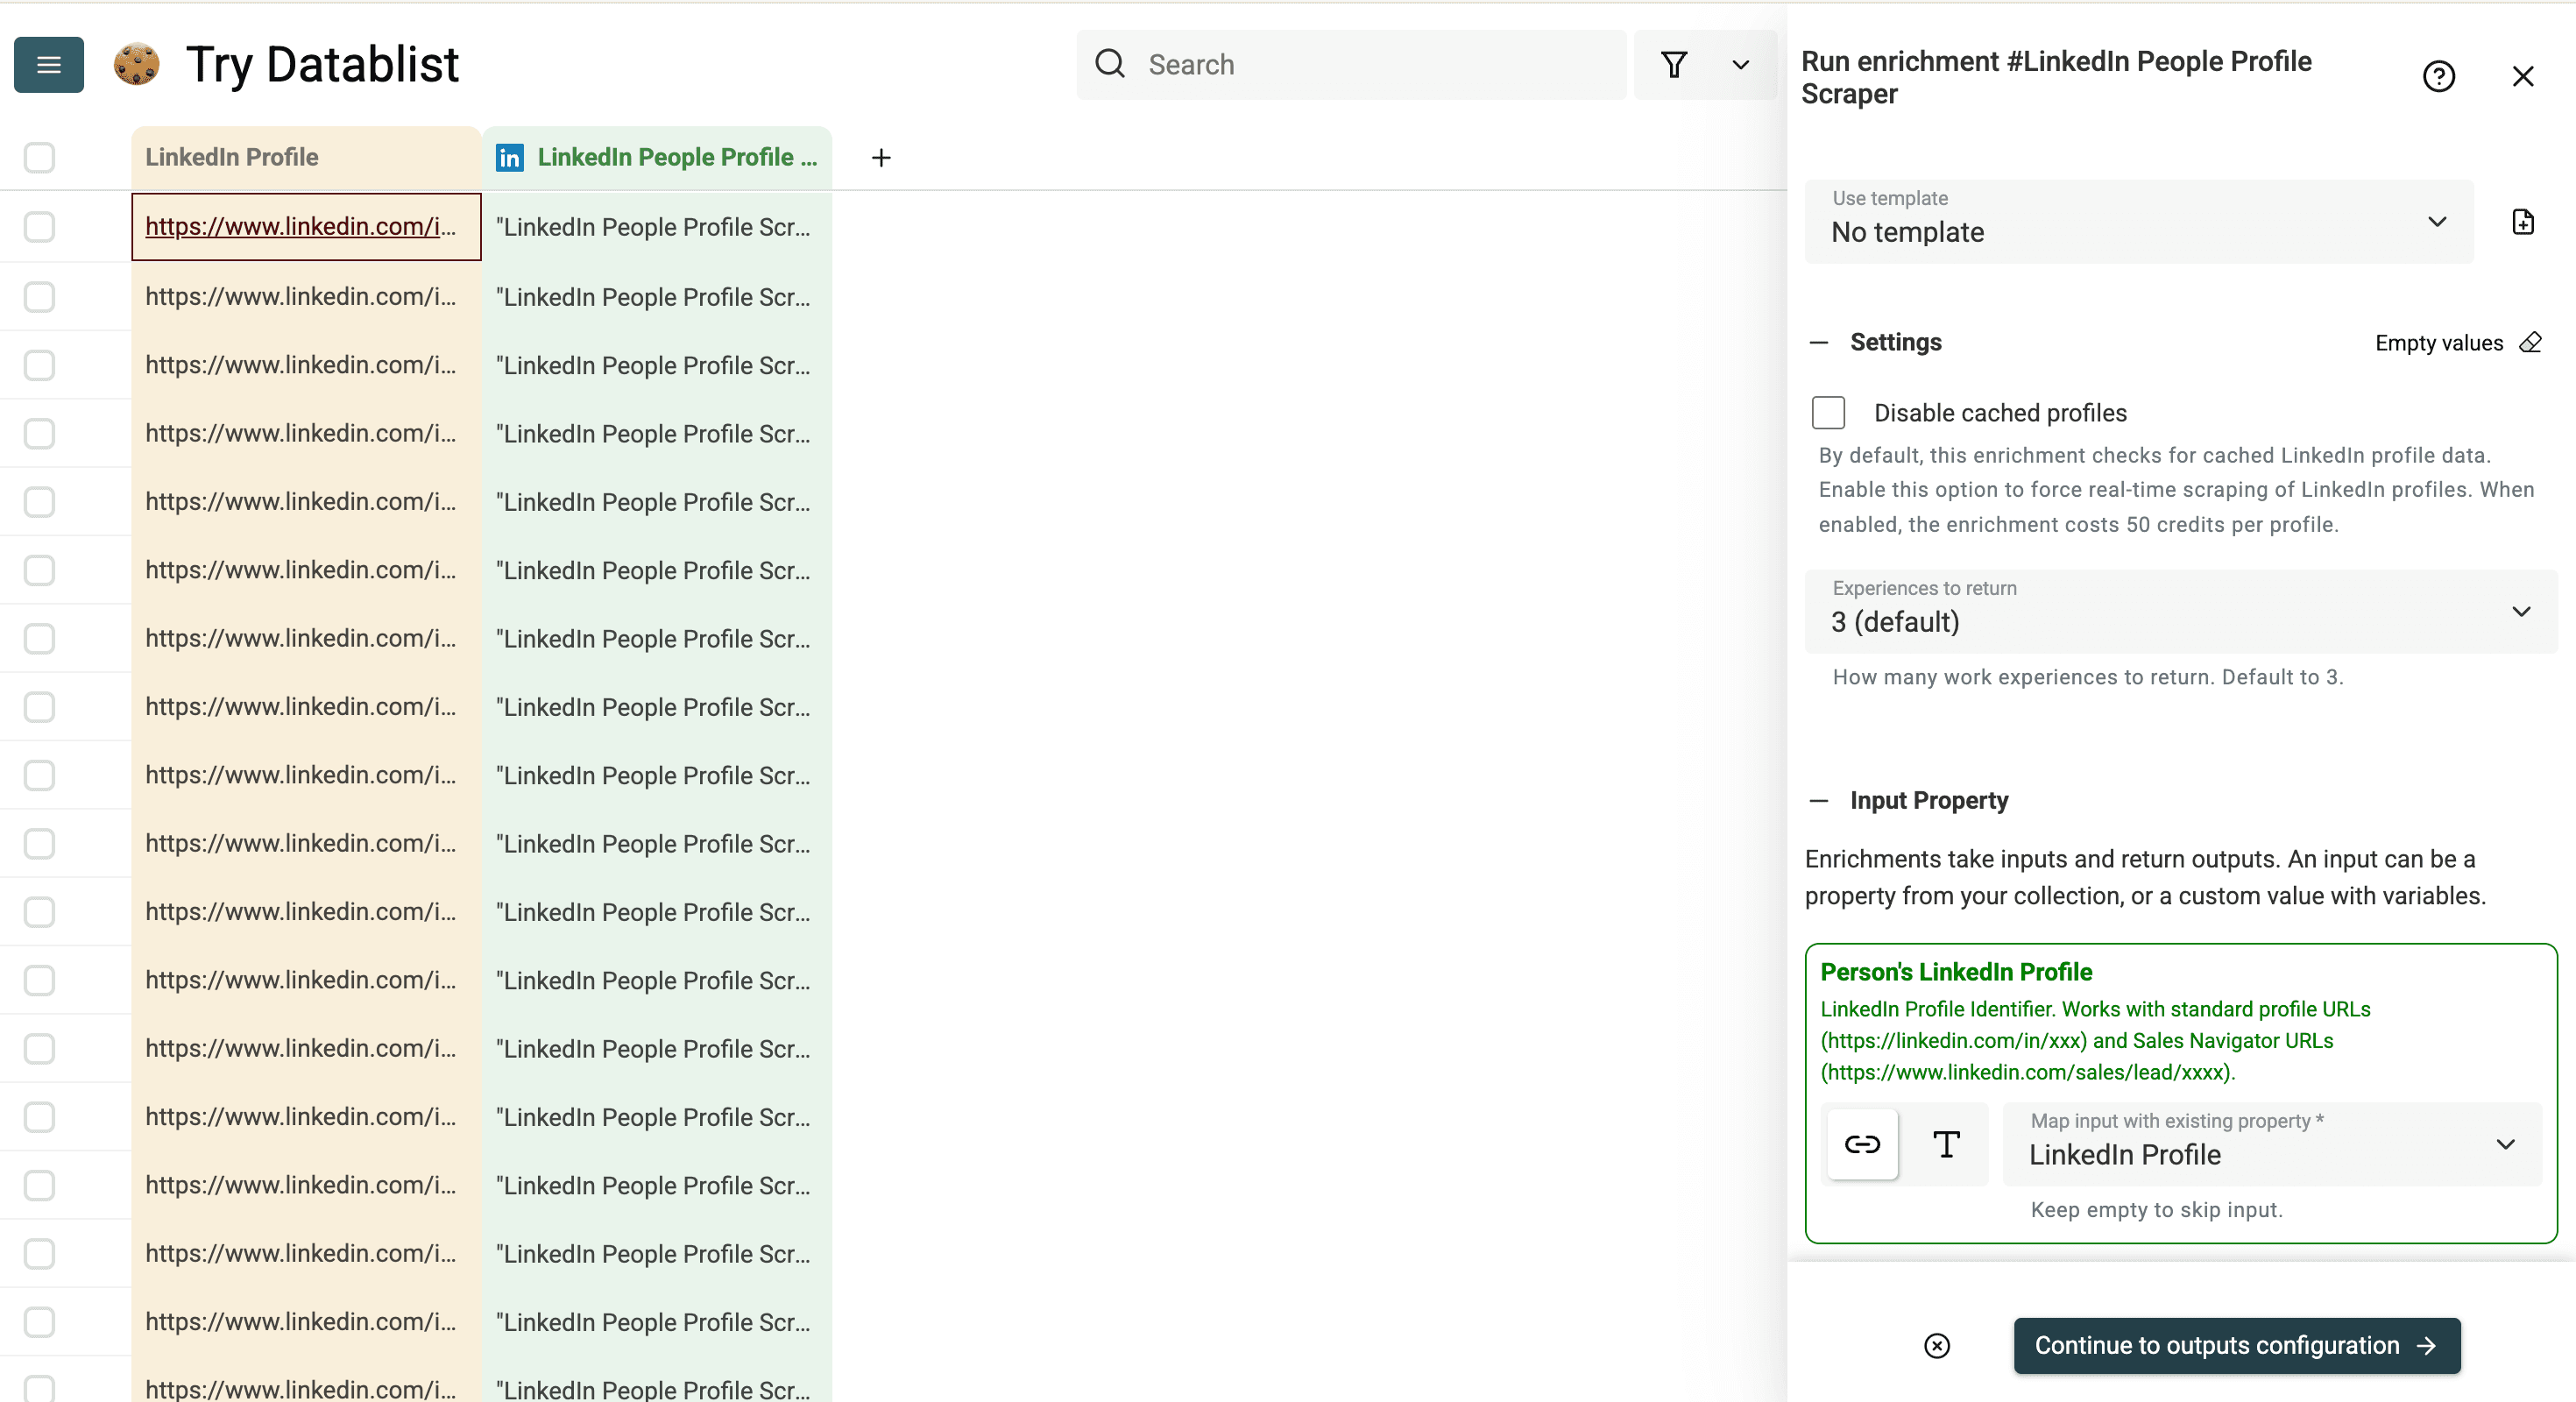
Task: Select checkbox of the first profile row
Action: (38, 226)
